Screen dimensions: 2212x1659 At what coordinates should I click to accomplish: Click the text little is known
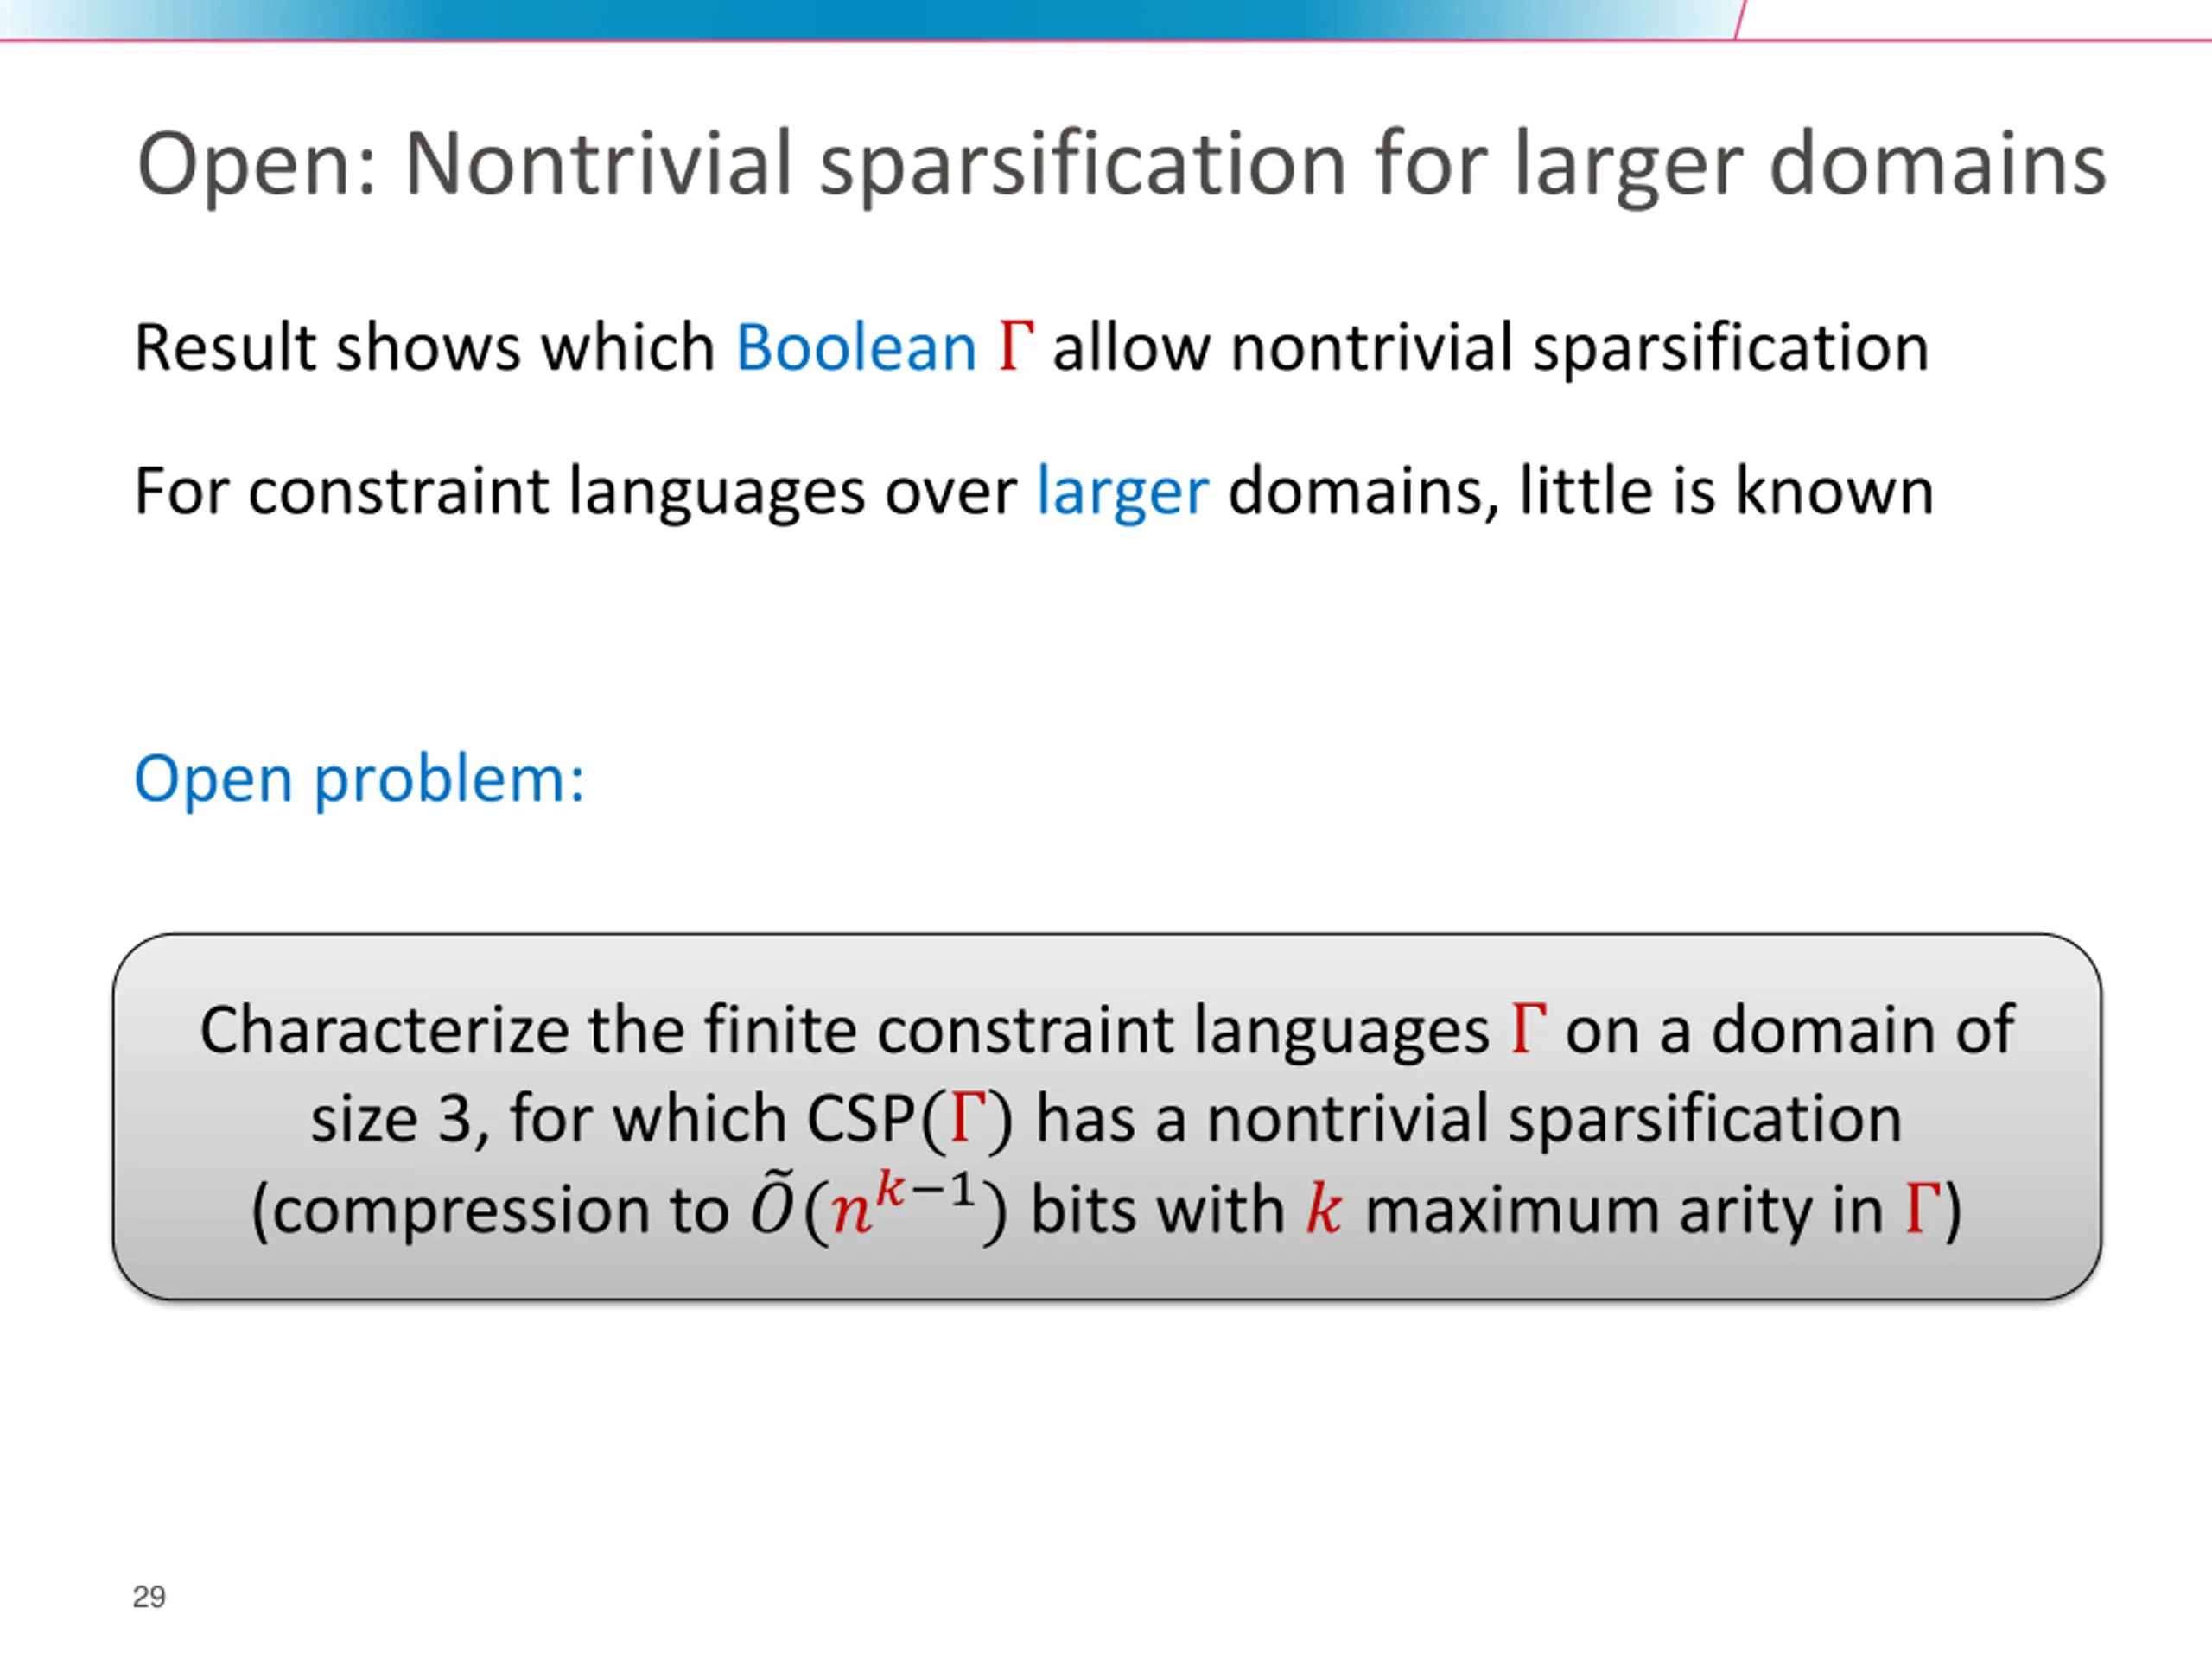(1726, 491)
